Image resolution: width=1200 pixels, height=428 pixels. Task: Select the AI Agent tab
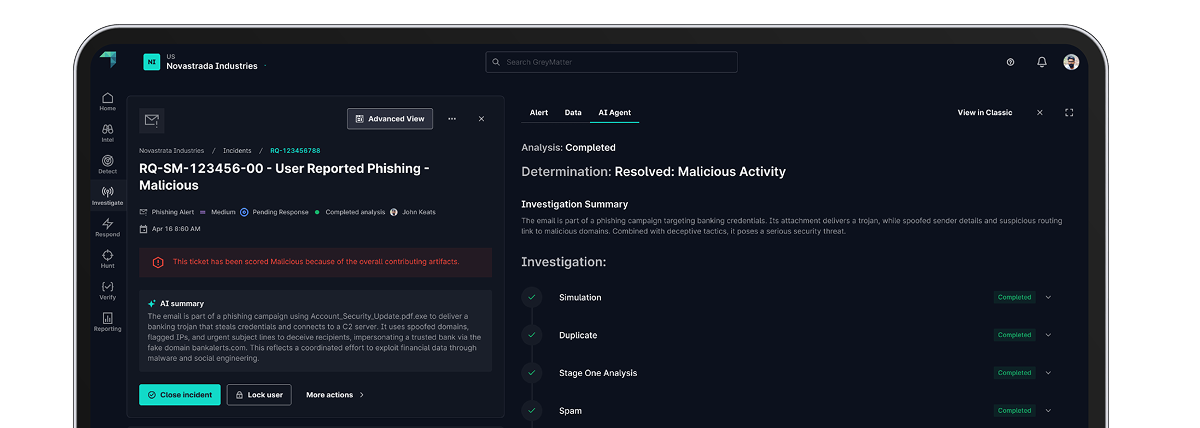pos(614,113)
